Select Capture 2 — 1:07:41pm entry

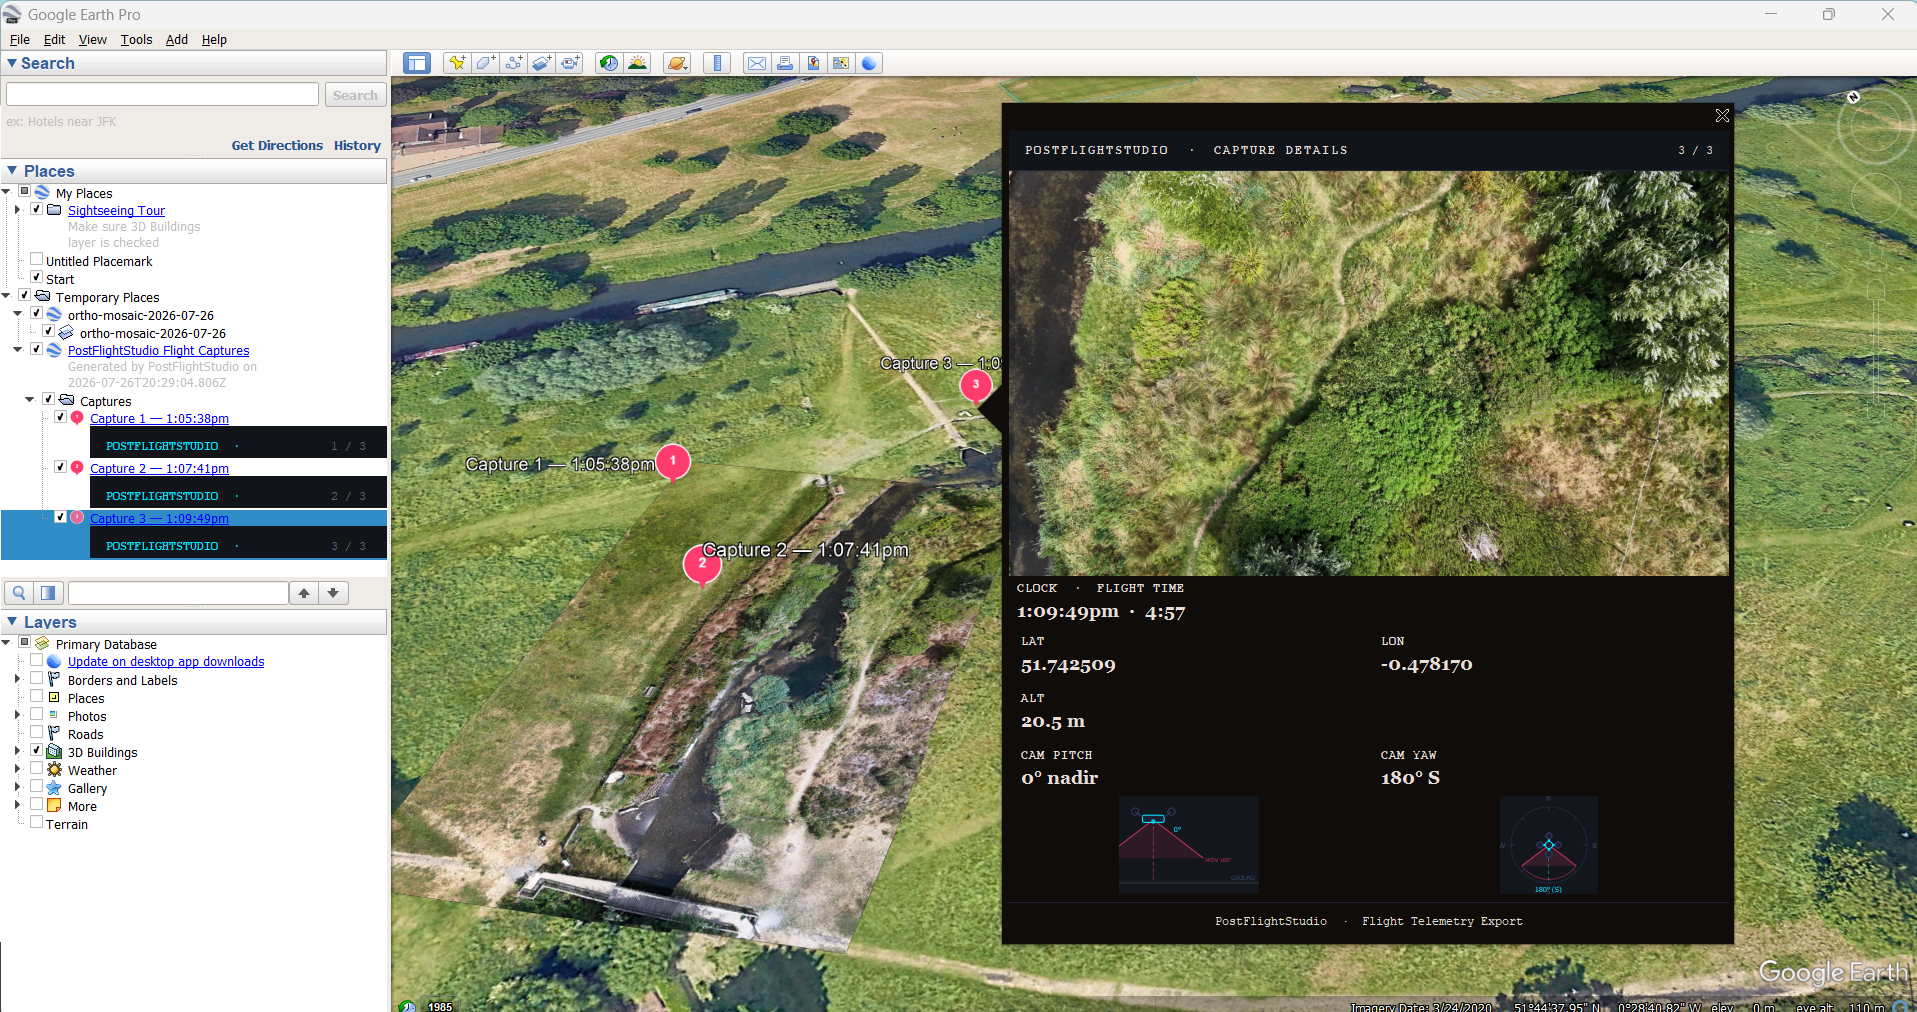[159, 469]
